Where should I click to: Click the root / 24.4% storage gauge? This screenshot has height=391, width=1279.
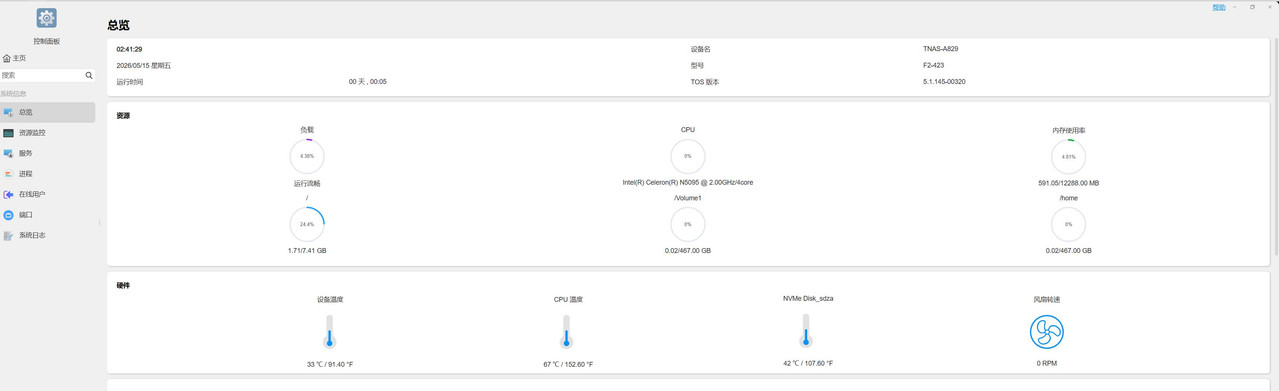click(307, 224)
